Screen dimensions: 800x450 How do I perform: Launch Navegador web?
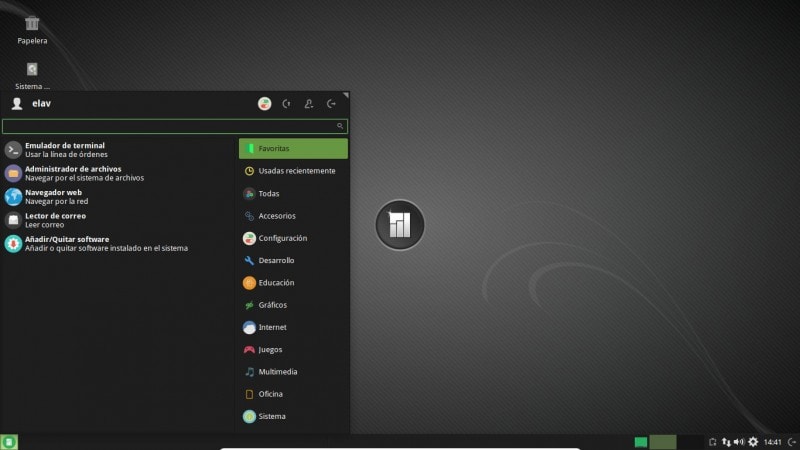pos(117,196)
